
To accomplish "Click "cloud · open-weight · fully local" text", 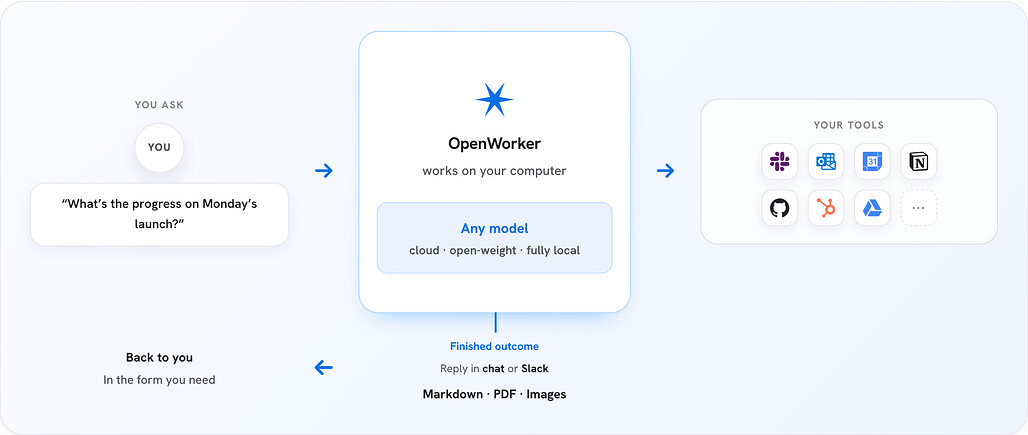I will click(x=494, y=250).
